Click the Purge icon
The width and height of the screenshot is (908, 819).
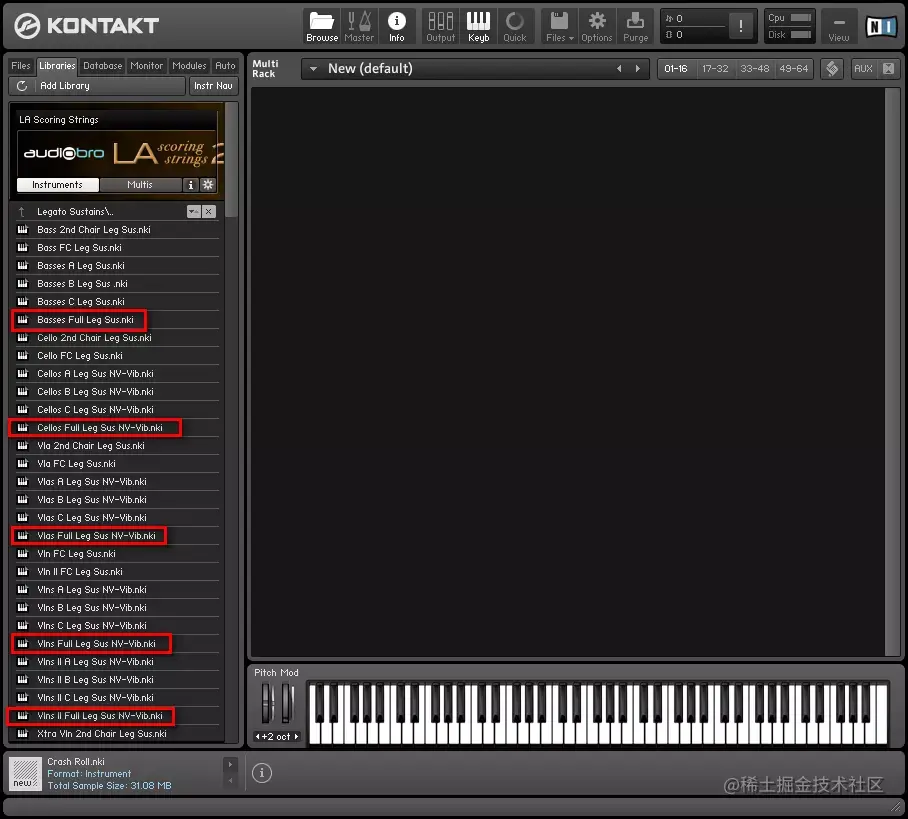point(636,23)
